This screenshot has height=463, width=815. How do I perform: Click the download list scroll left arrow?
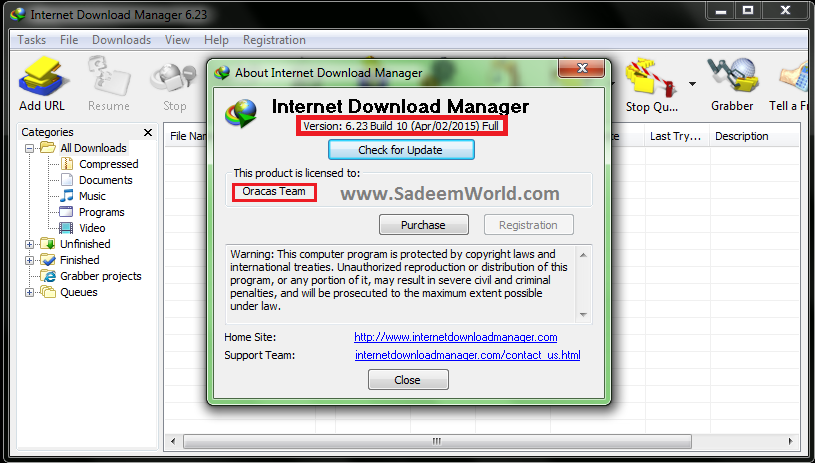coord(173,442)
